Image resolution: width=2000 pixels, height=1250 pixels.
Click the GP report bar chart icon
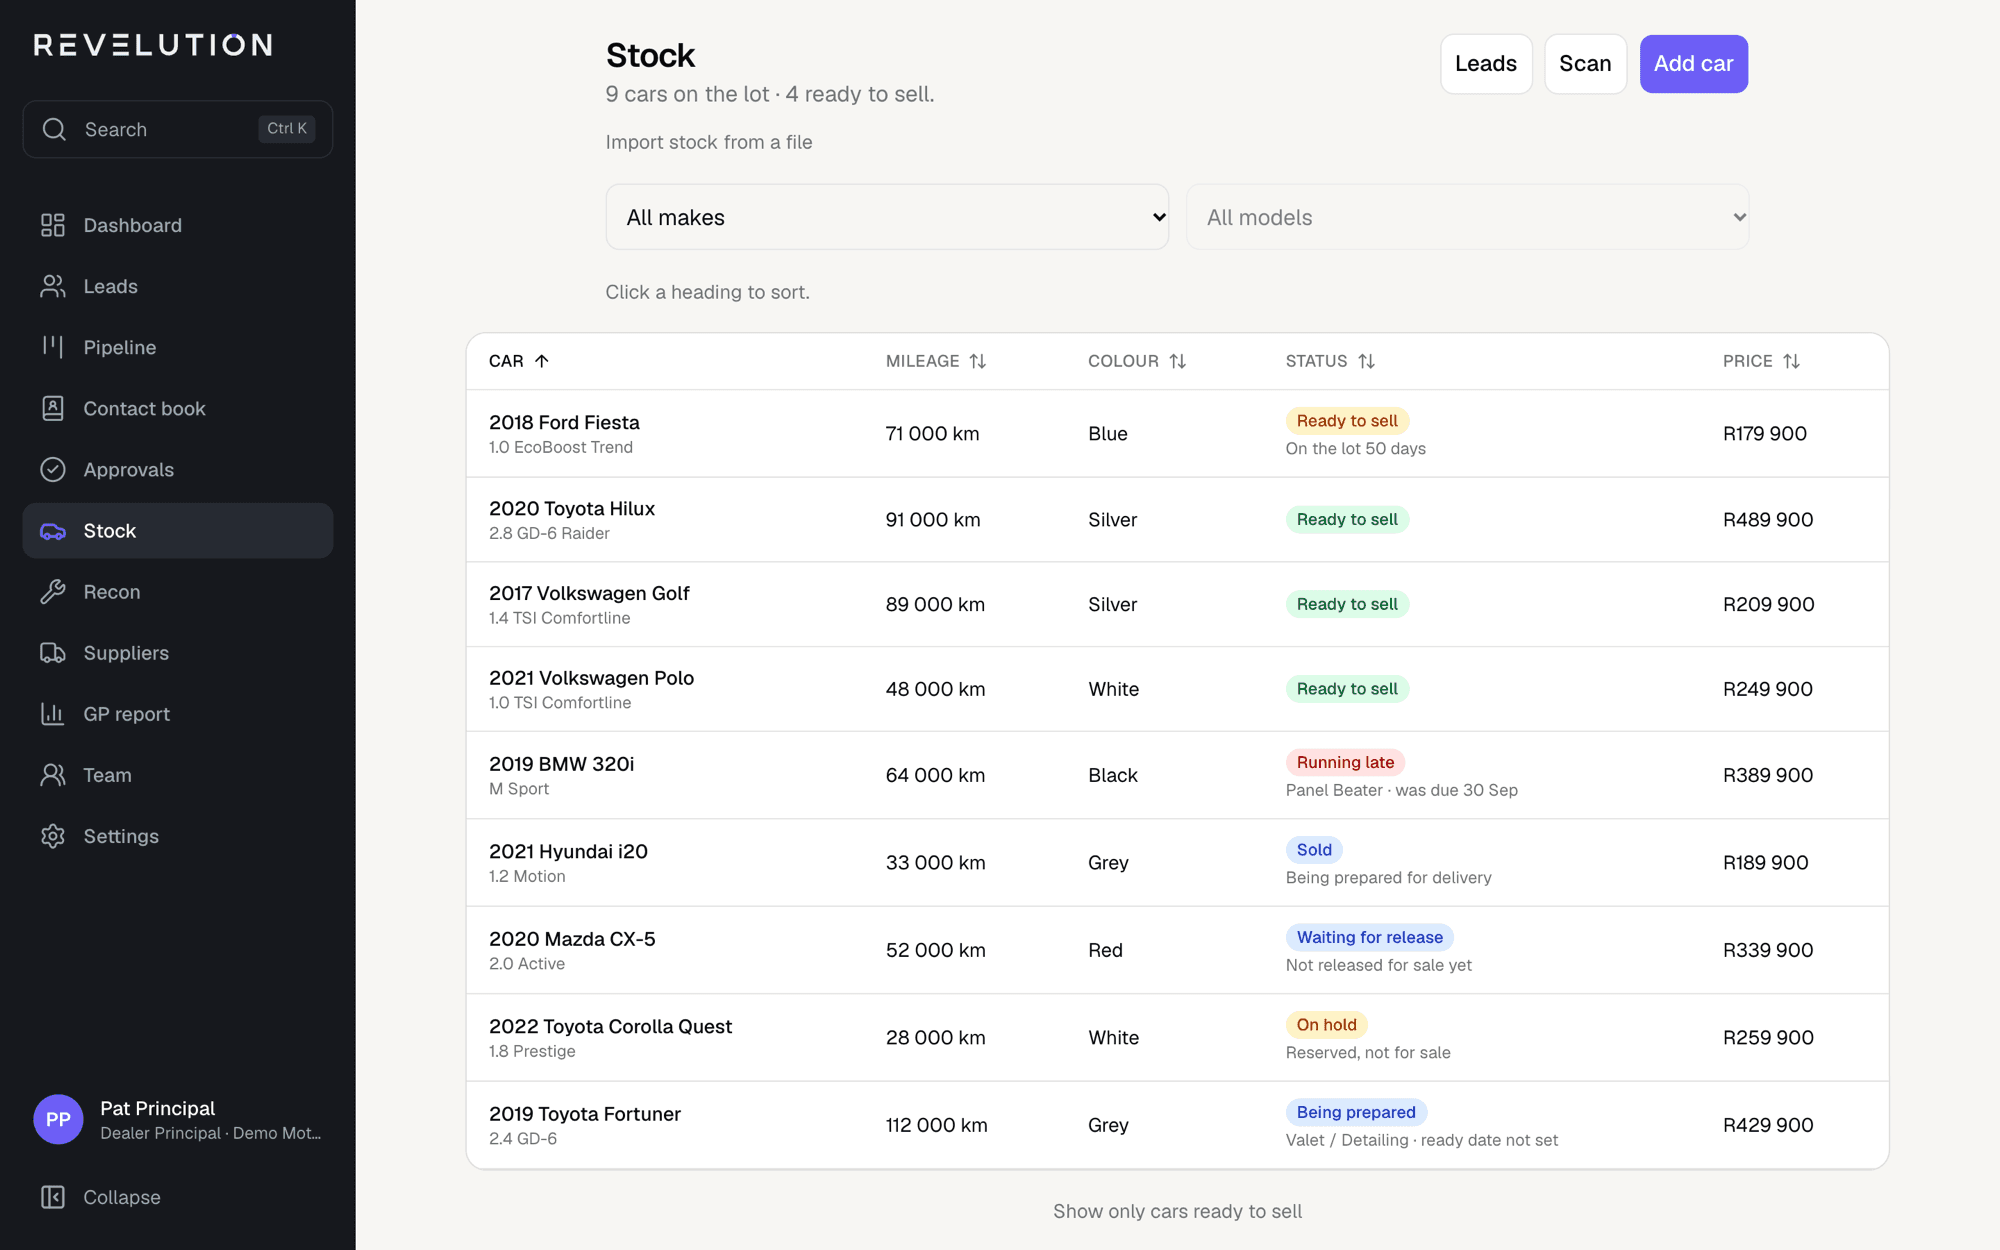pos(53,714)
